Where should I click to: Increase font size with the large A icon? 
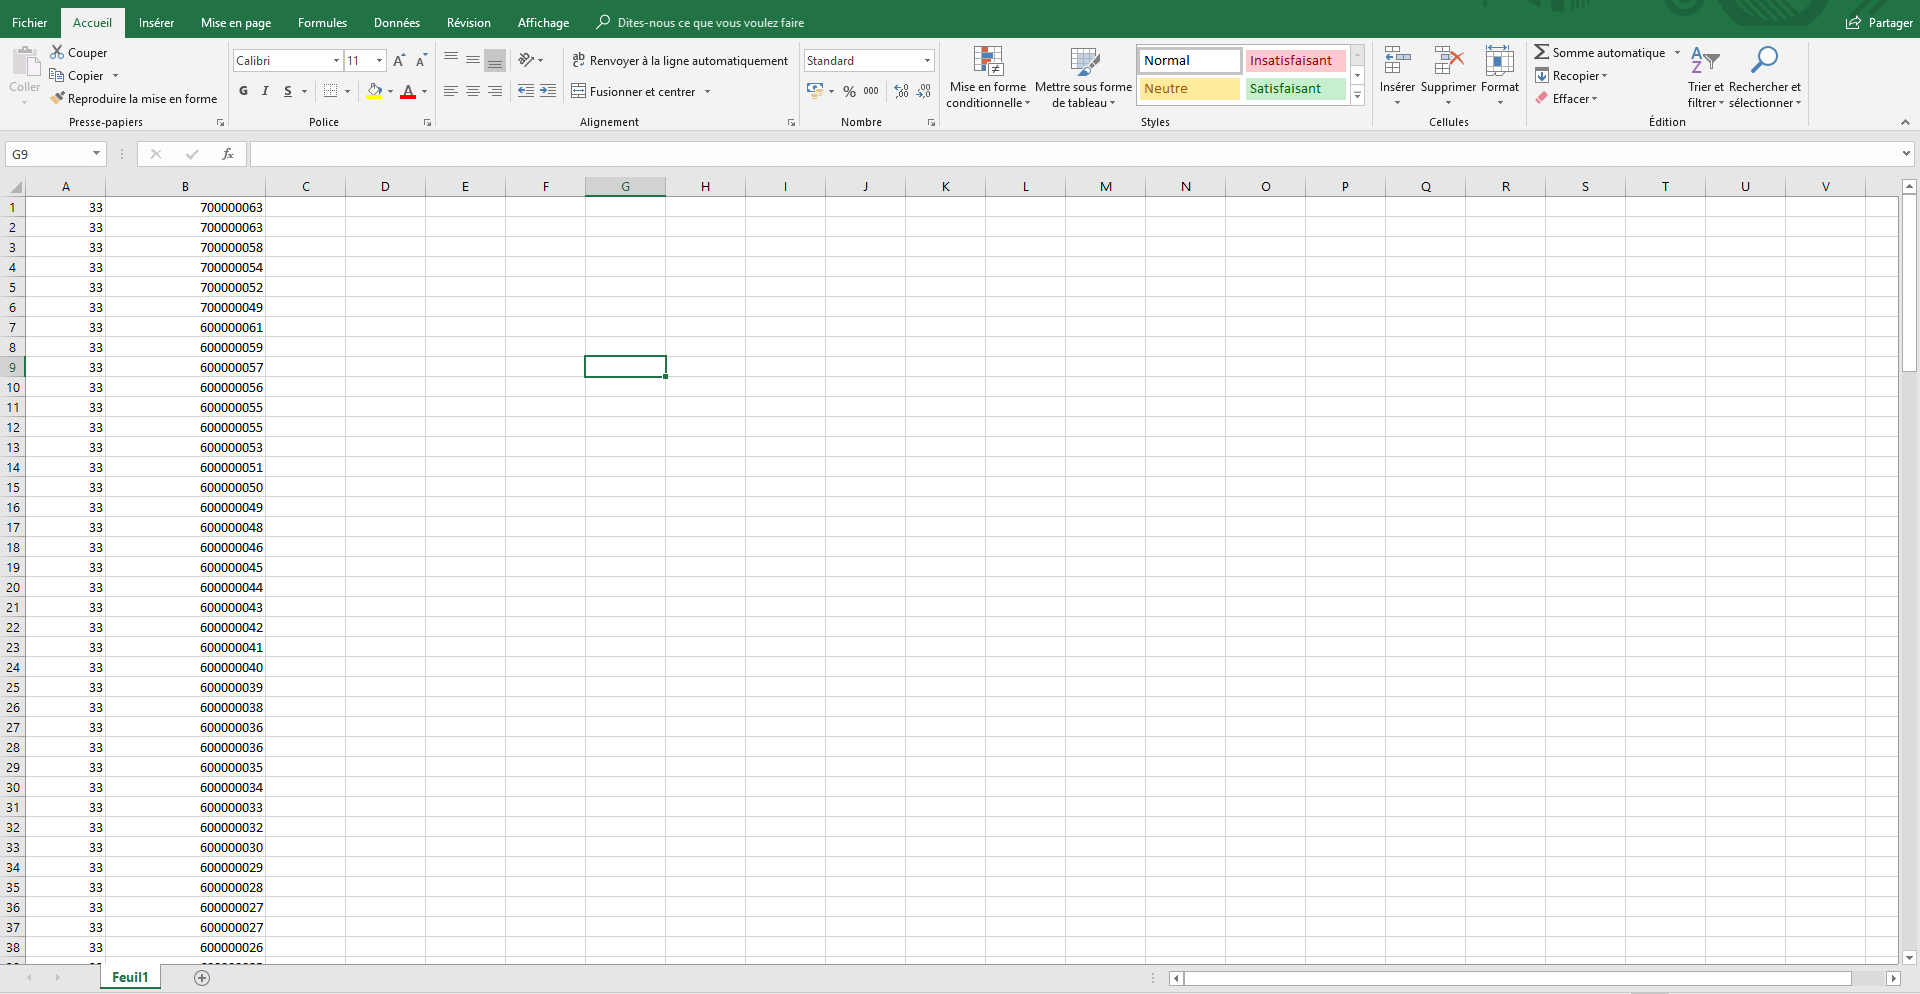tap(399, 61)
